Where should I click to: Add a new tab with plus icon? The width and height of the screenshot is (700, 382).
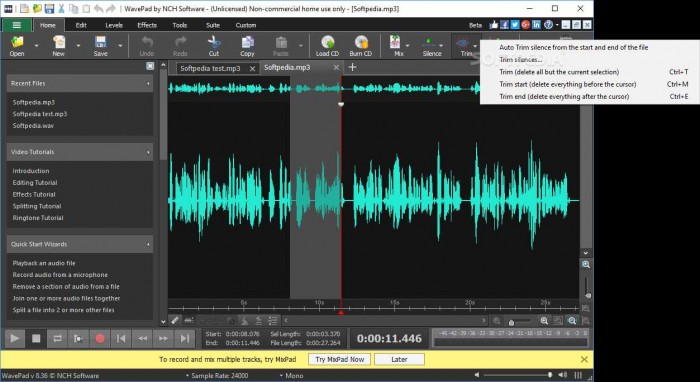[352, 67]
